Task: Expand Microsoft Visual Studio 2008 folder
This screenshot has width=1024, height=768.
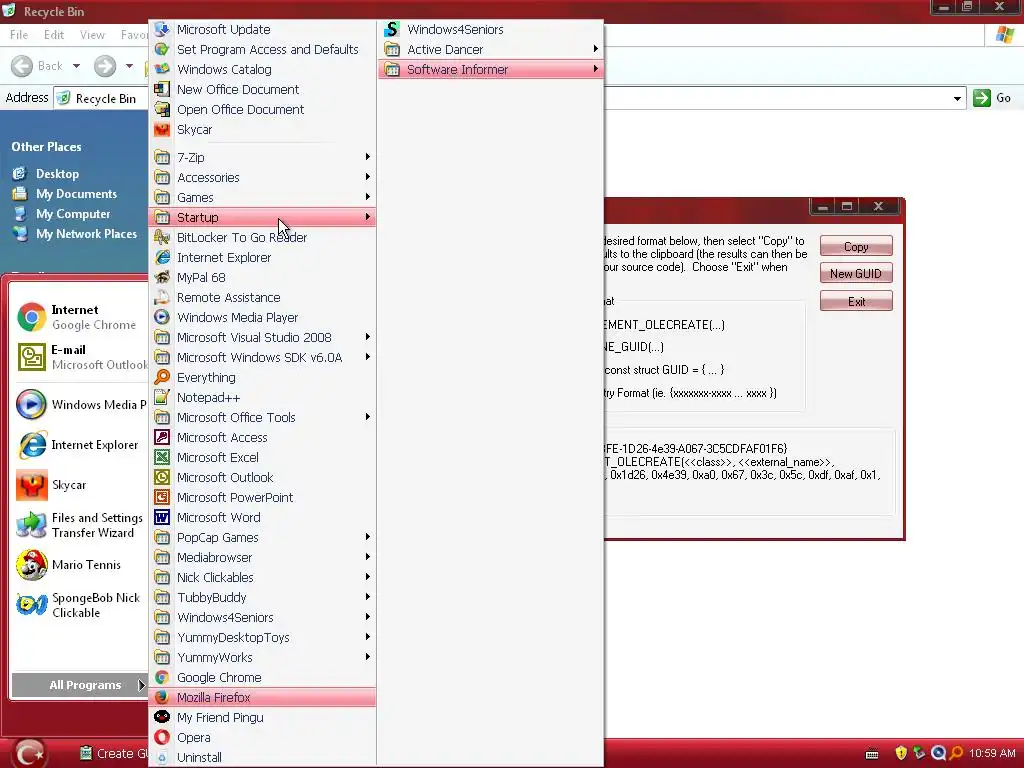Action: pyautogui.click(x=263, y=338)
